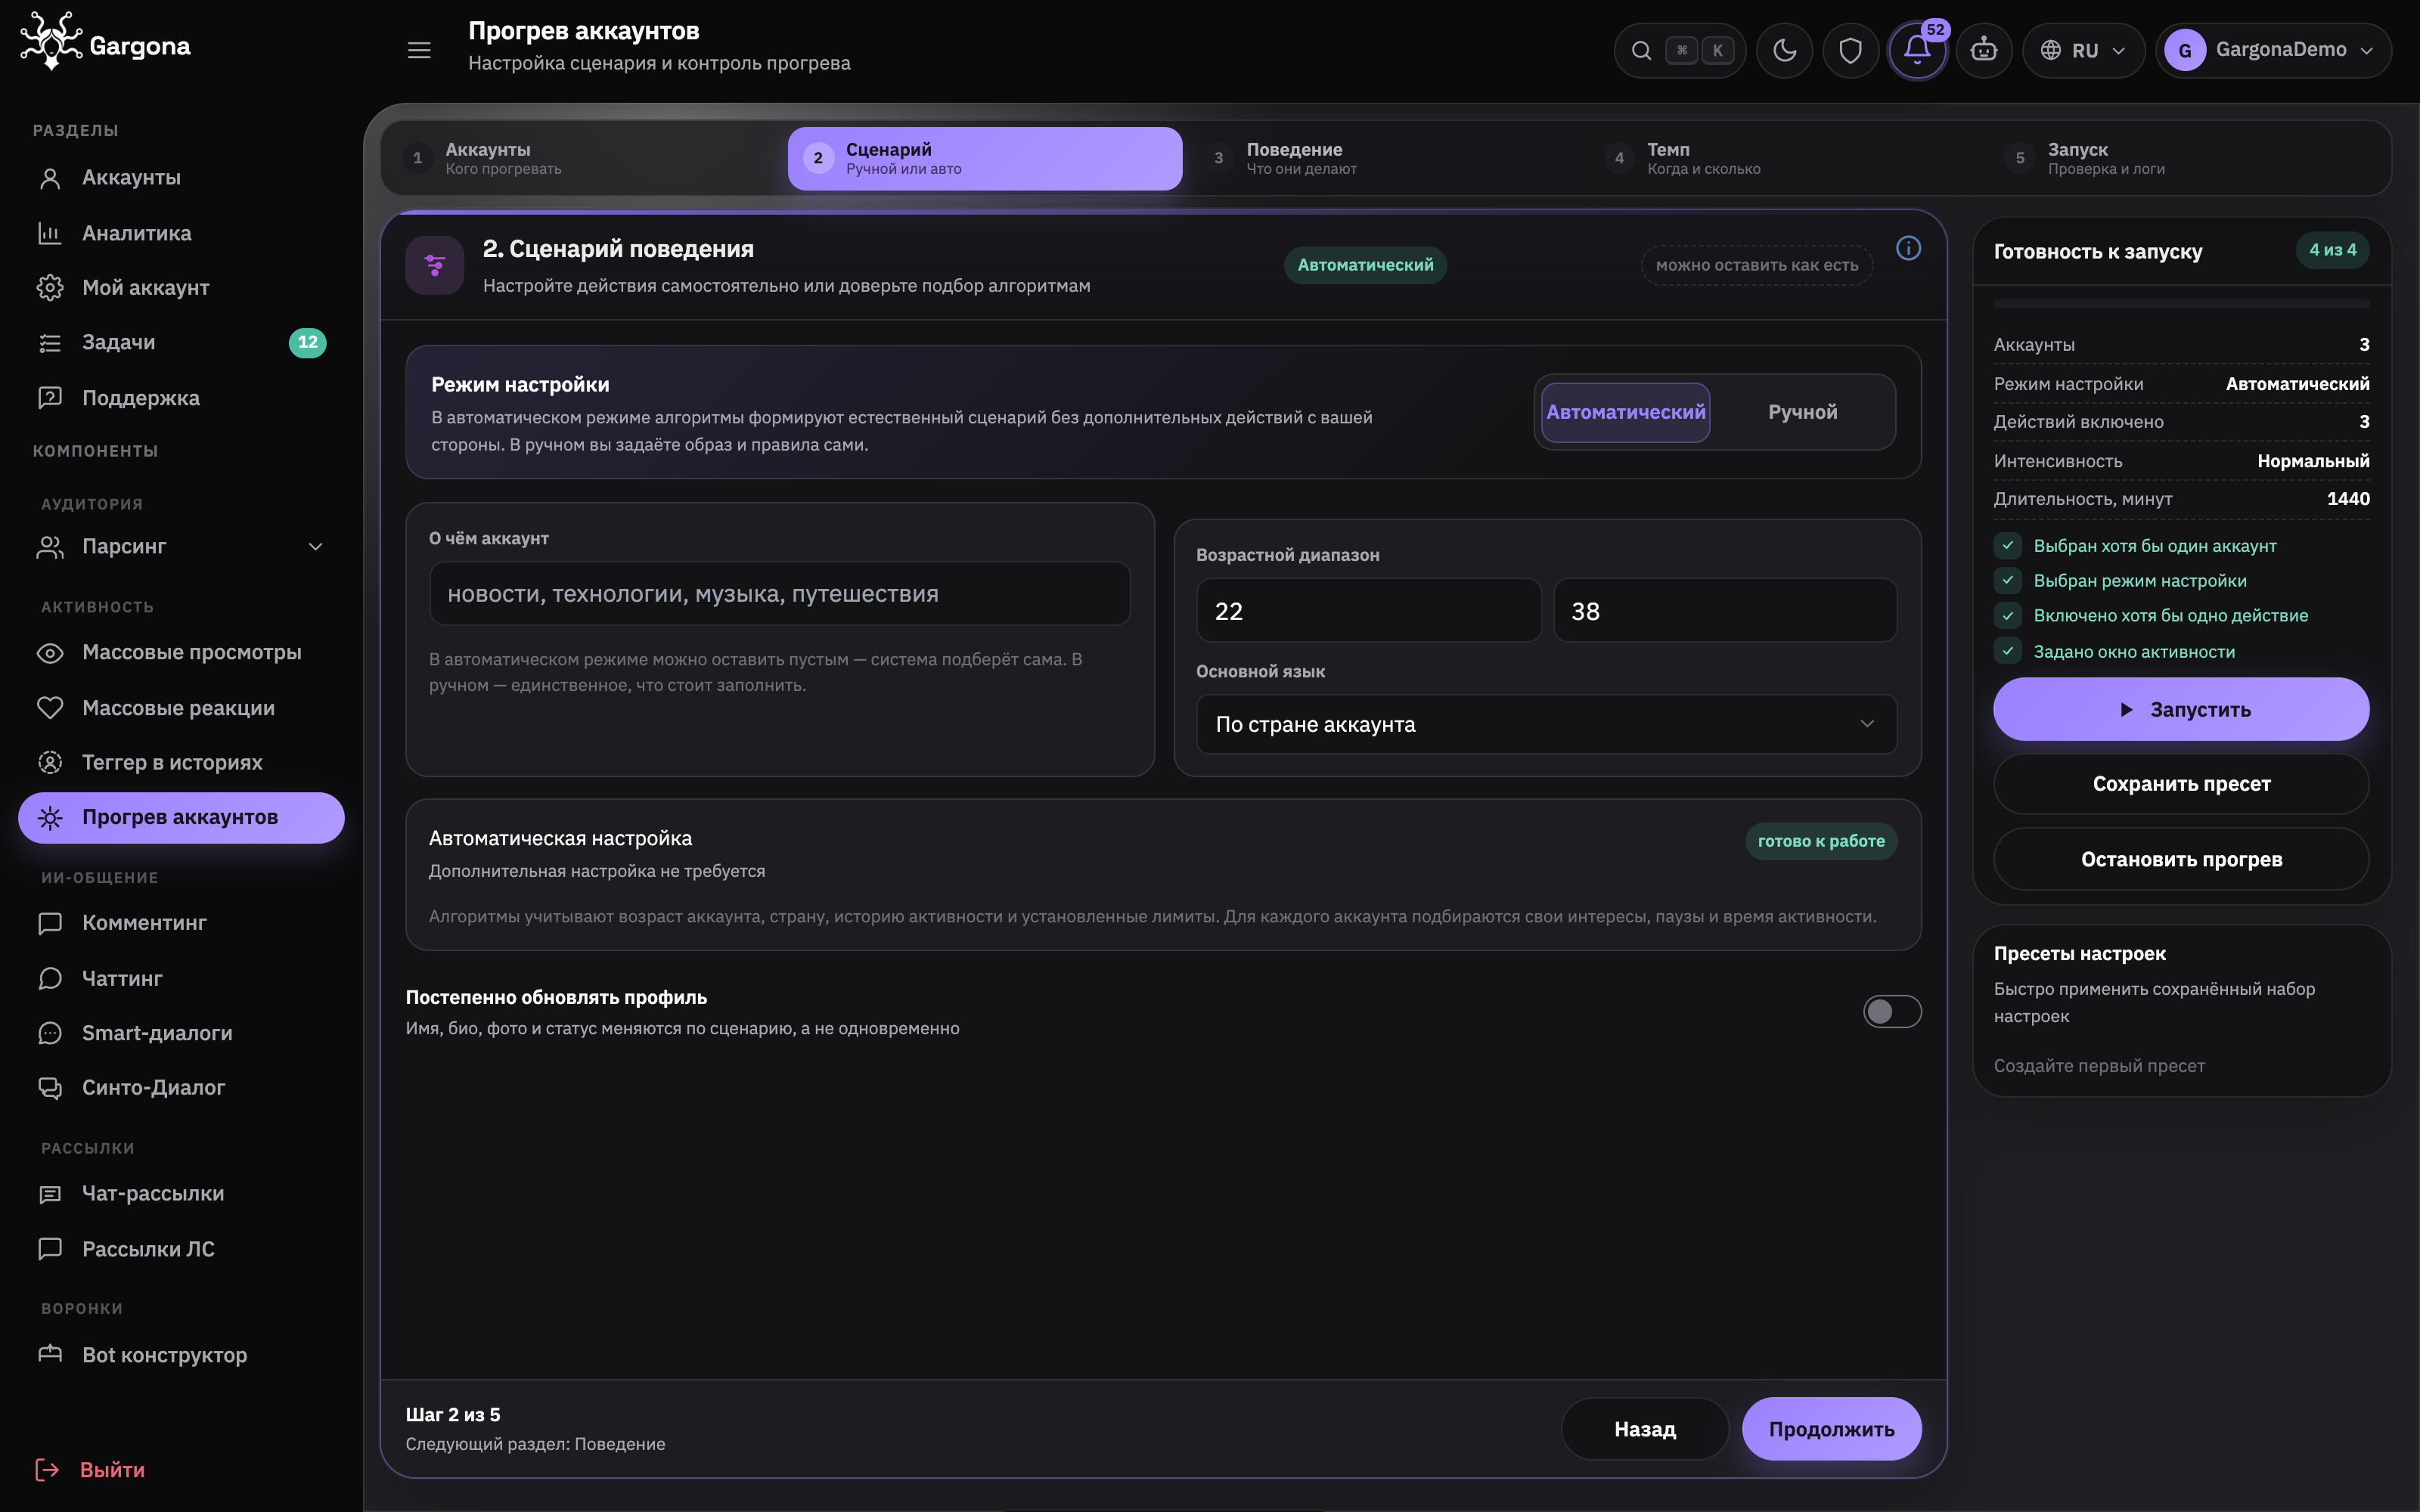Screen dimensions: 2420x1512
Task: Toggle dark mode with the moon icon
Action: (x=1784, y=50)
